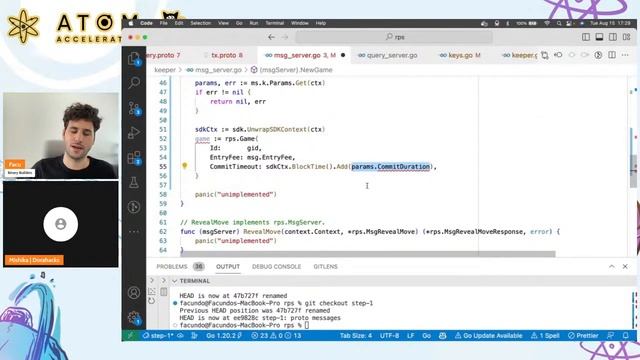Screen dimensions: 640x360
Task: Change Tab Size: 4 indentation setting
Action: 356,336
